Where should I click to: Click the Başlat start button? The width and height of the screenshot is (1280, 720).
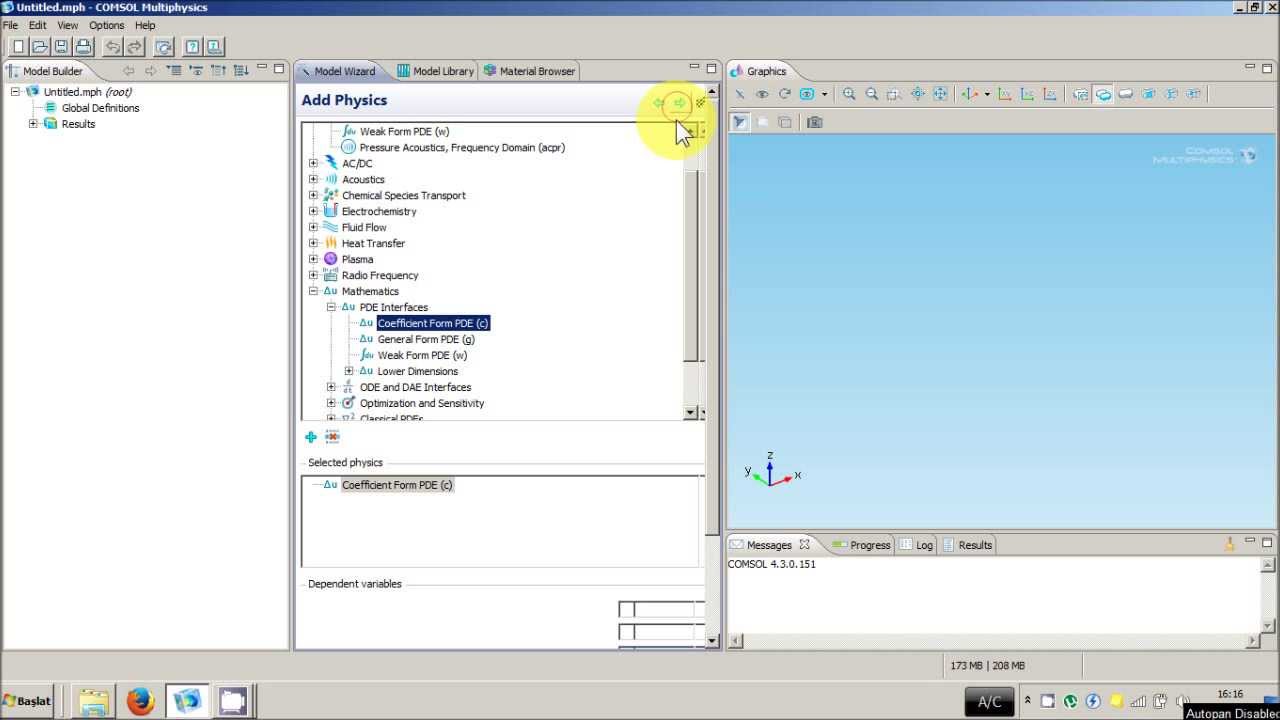[27, 701]
